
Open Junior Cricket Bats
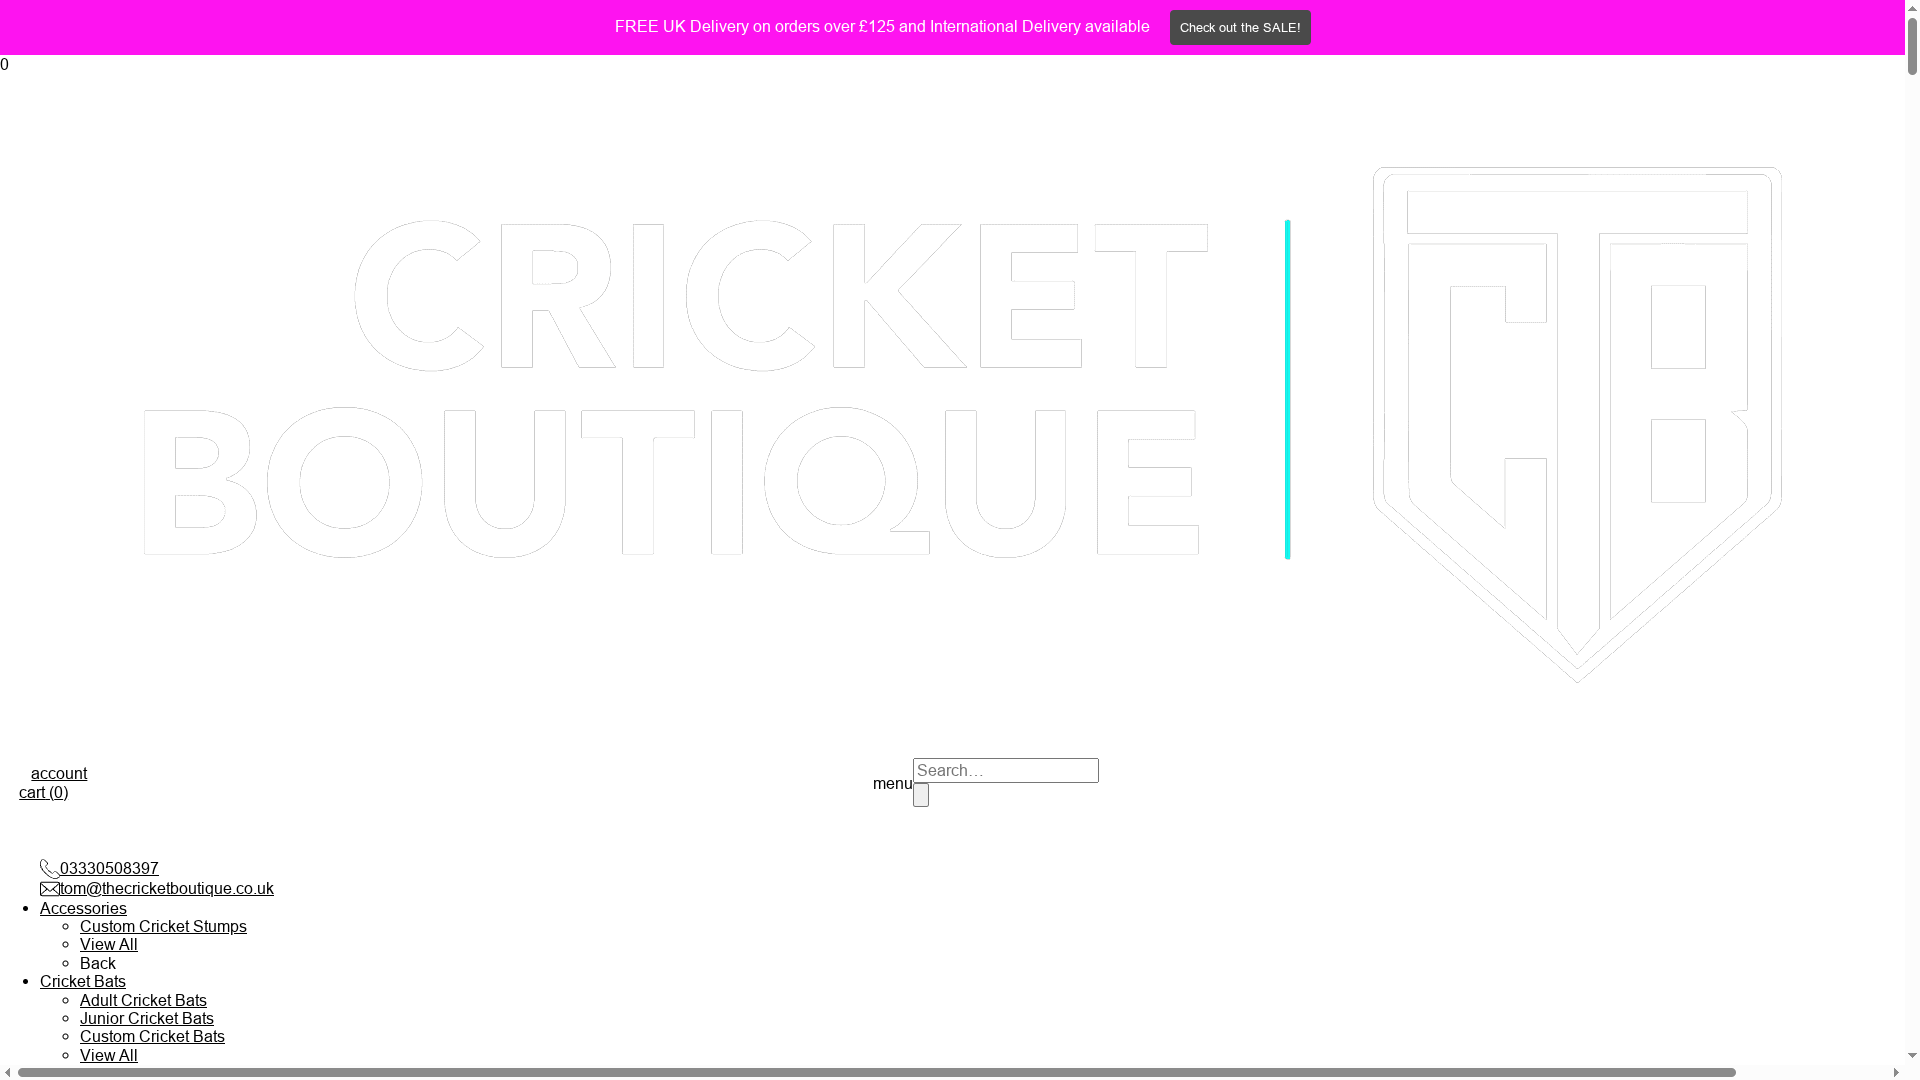(146, 1018)
